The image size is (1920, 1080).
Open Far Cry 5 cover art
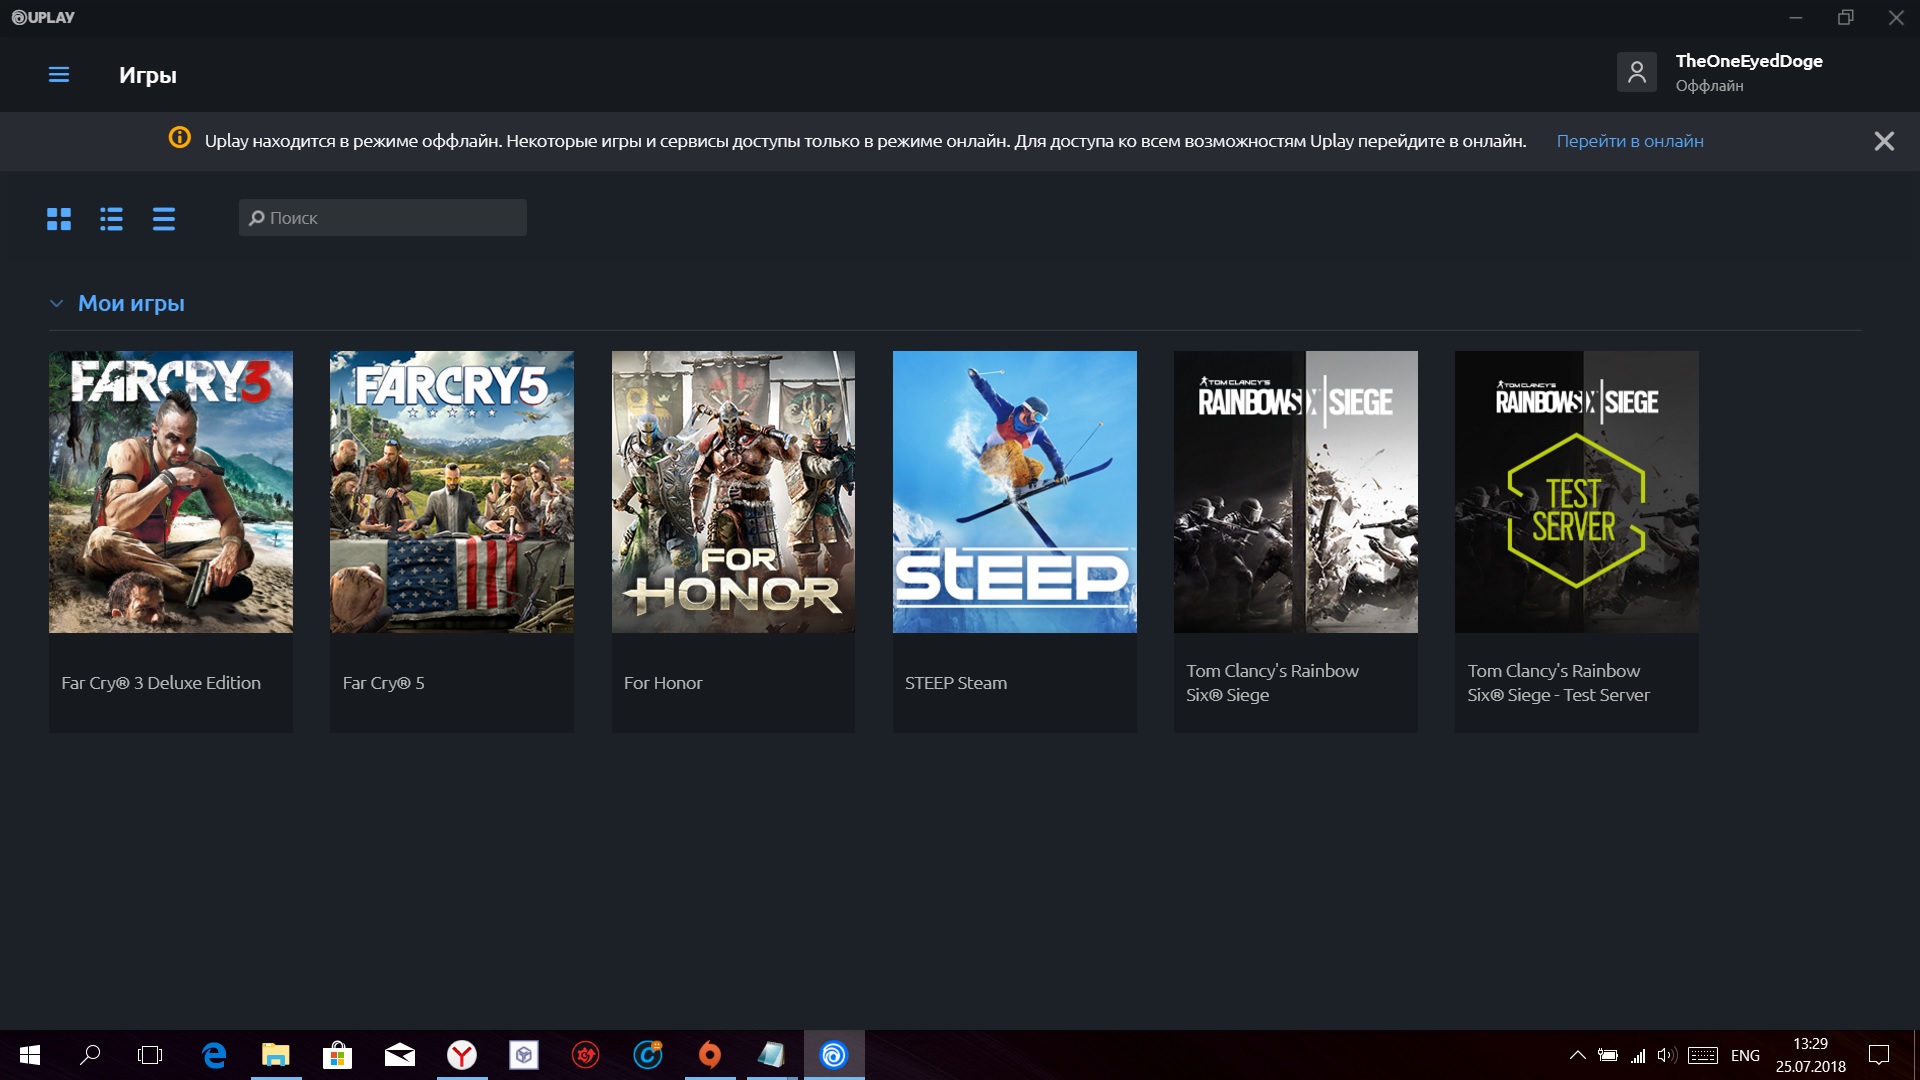[x=452, y=491]
